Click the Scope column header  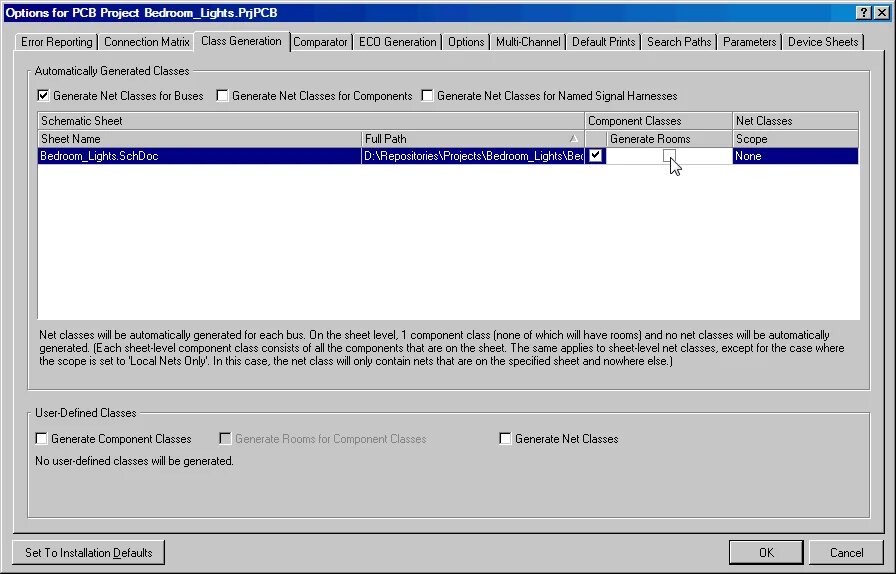(795, 139)
